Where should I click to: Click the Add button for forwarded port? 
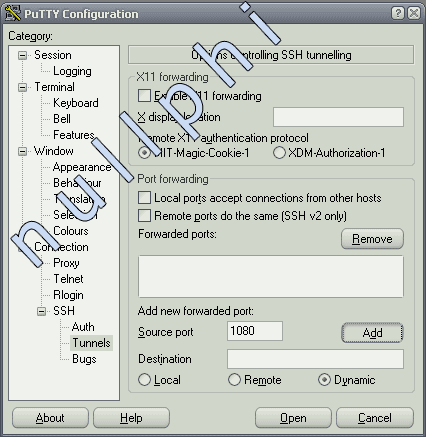372,333
